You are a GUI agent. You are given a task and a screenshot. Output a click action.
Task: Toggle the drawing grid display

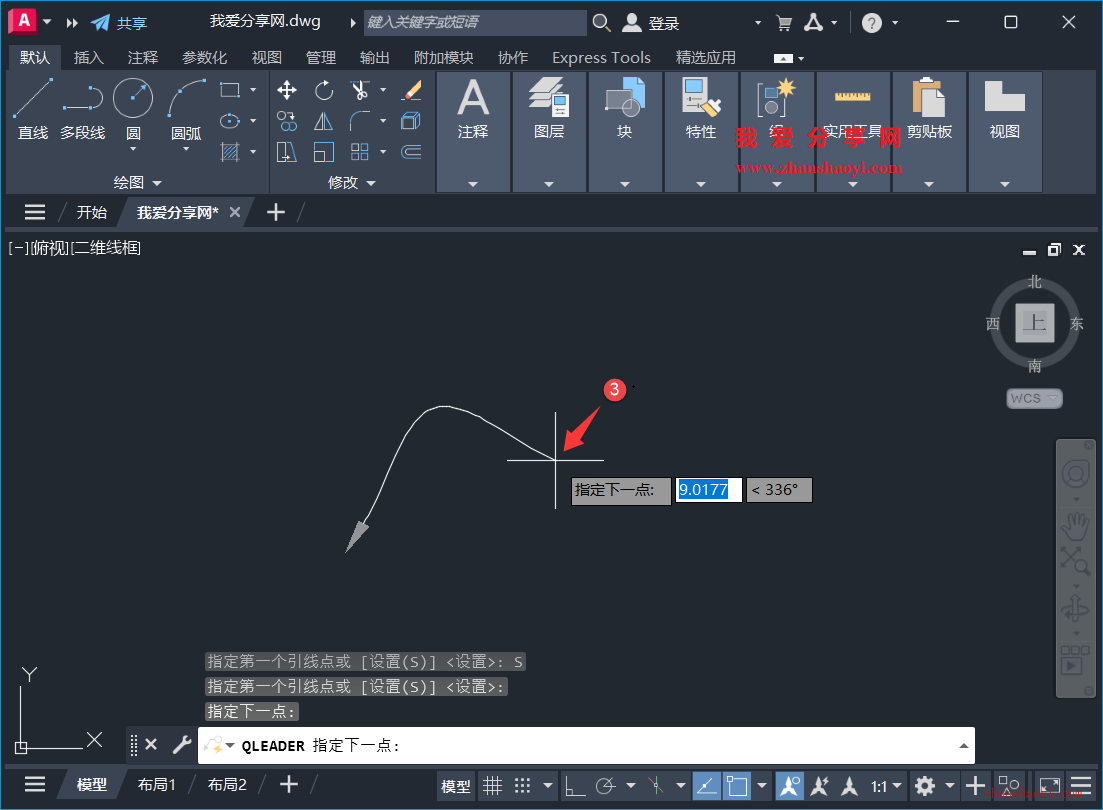coord(492,785)
